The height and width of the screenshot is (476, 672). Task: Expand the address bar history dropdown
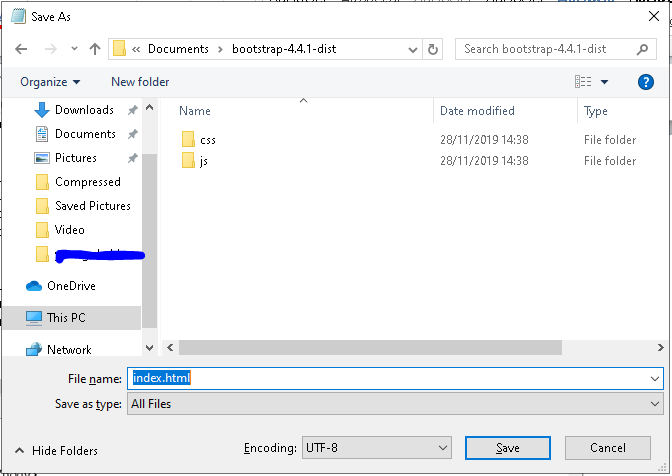pos(413,50)
